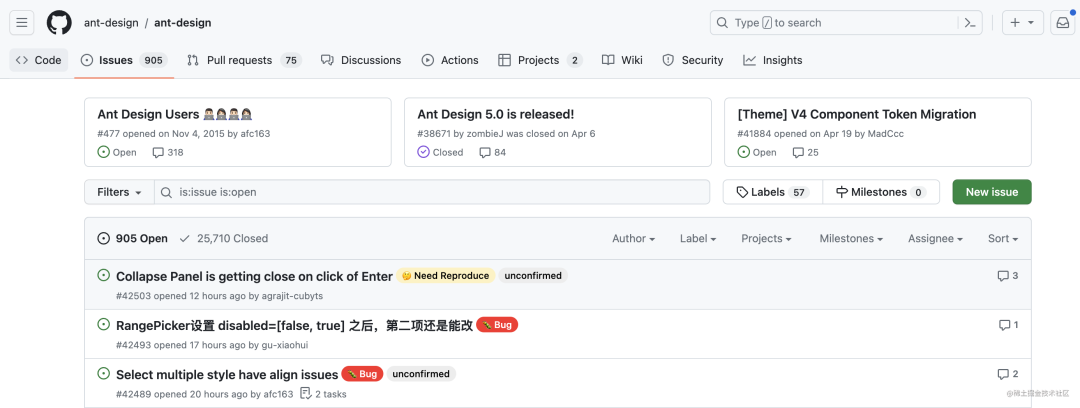
Task: Open author agrajit-cubyts profile link
Action: (293, 296)
